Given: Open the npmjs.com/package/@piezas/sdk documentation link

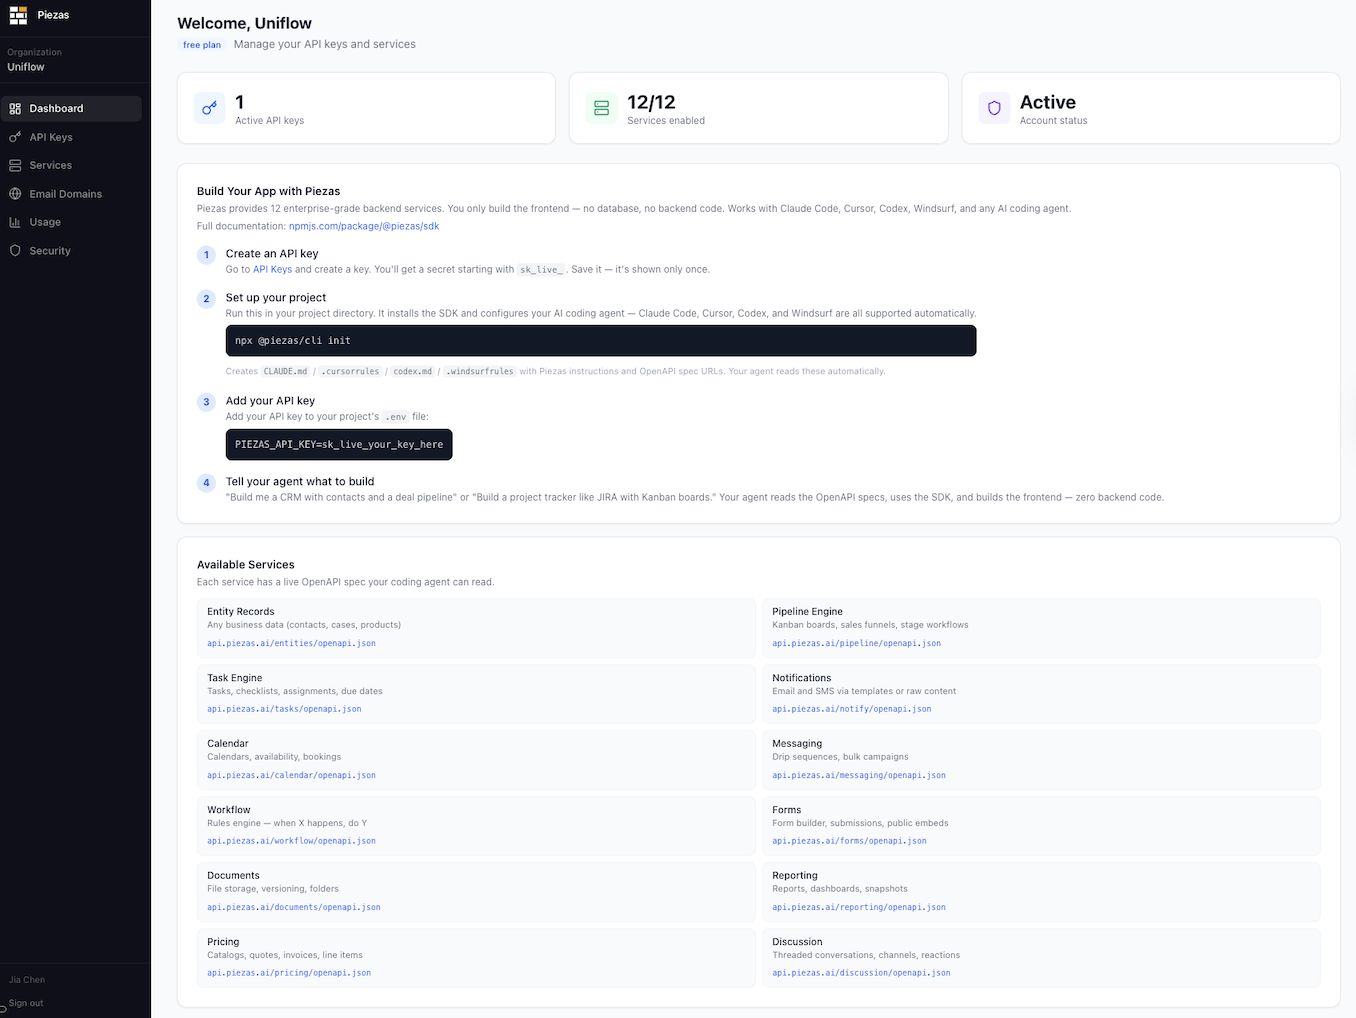Looking at the screenshot, I should coord(364,226).
